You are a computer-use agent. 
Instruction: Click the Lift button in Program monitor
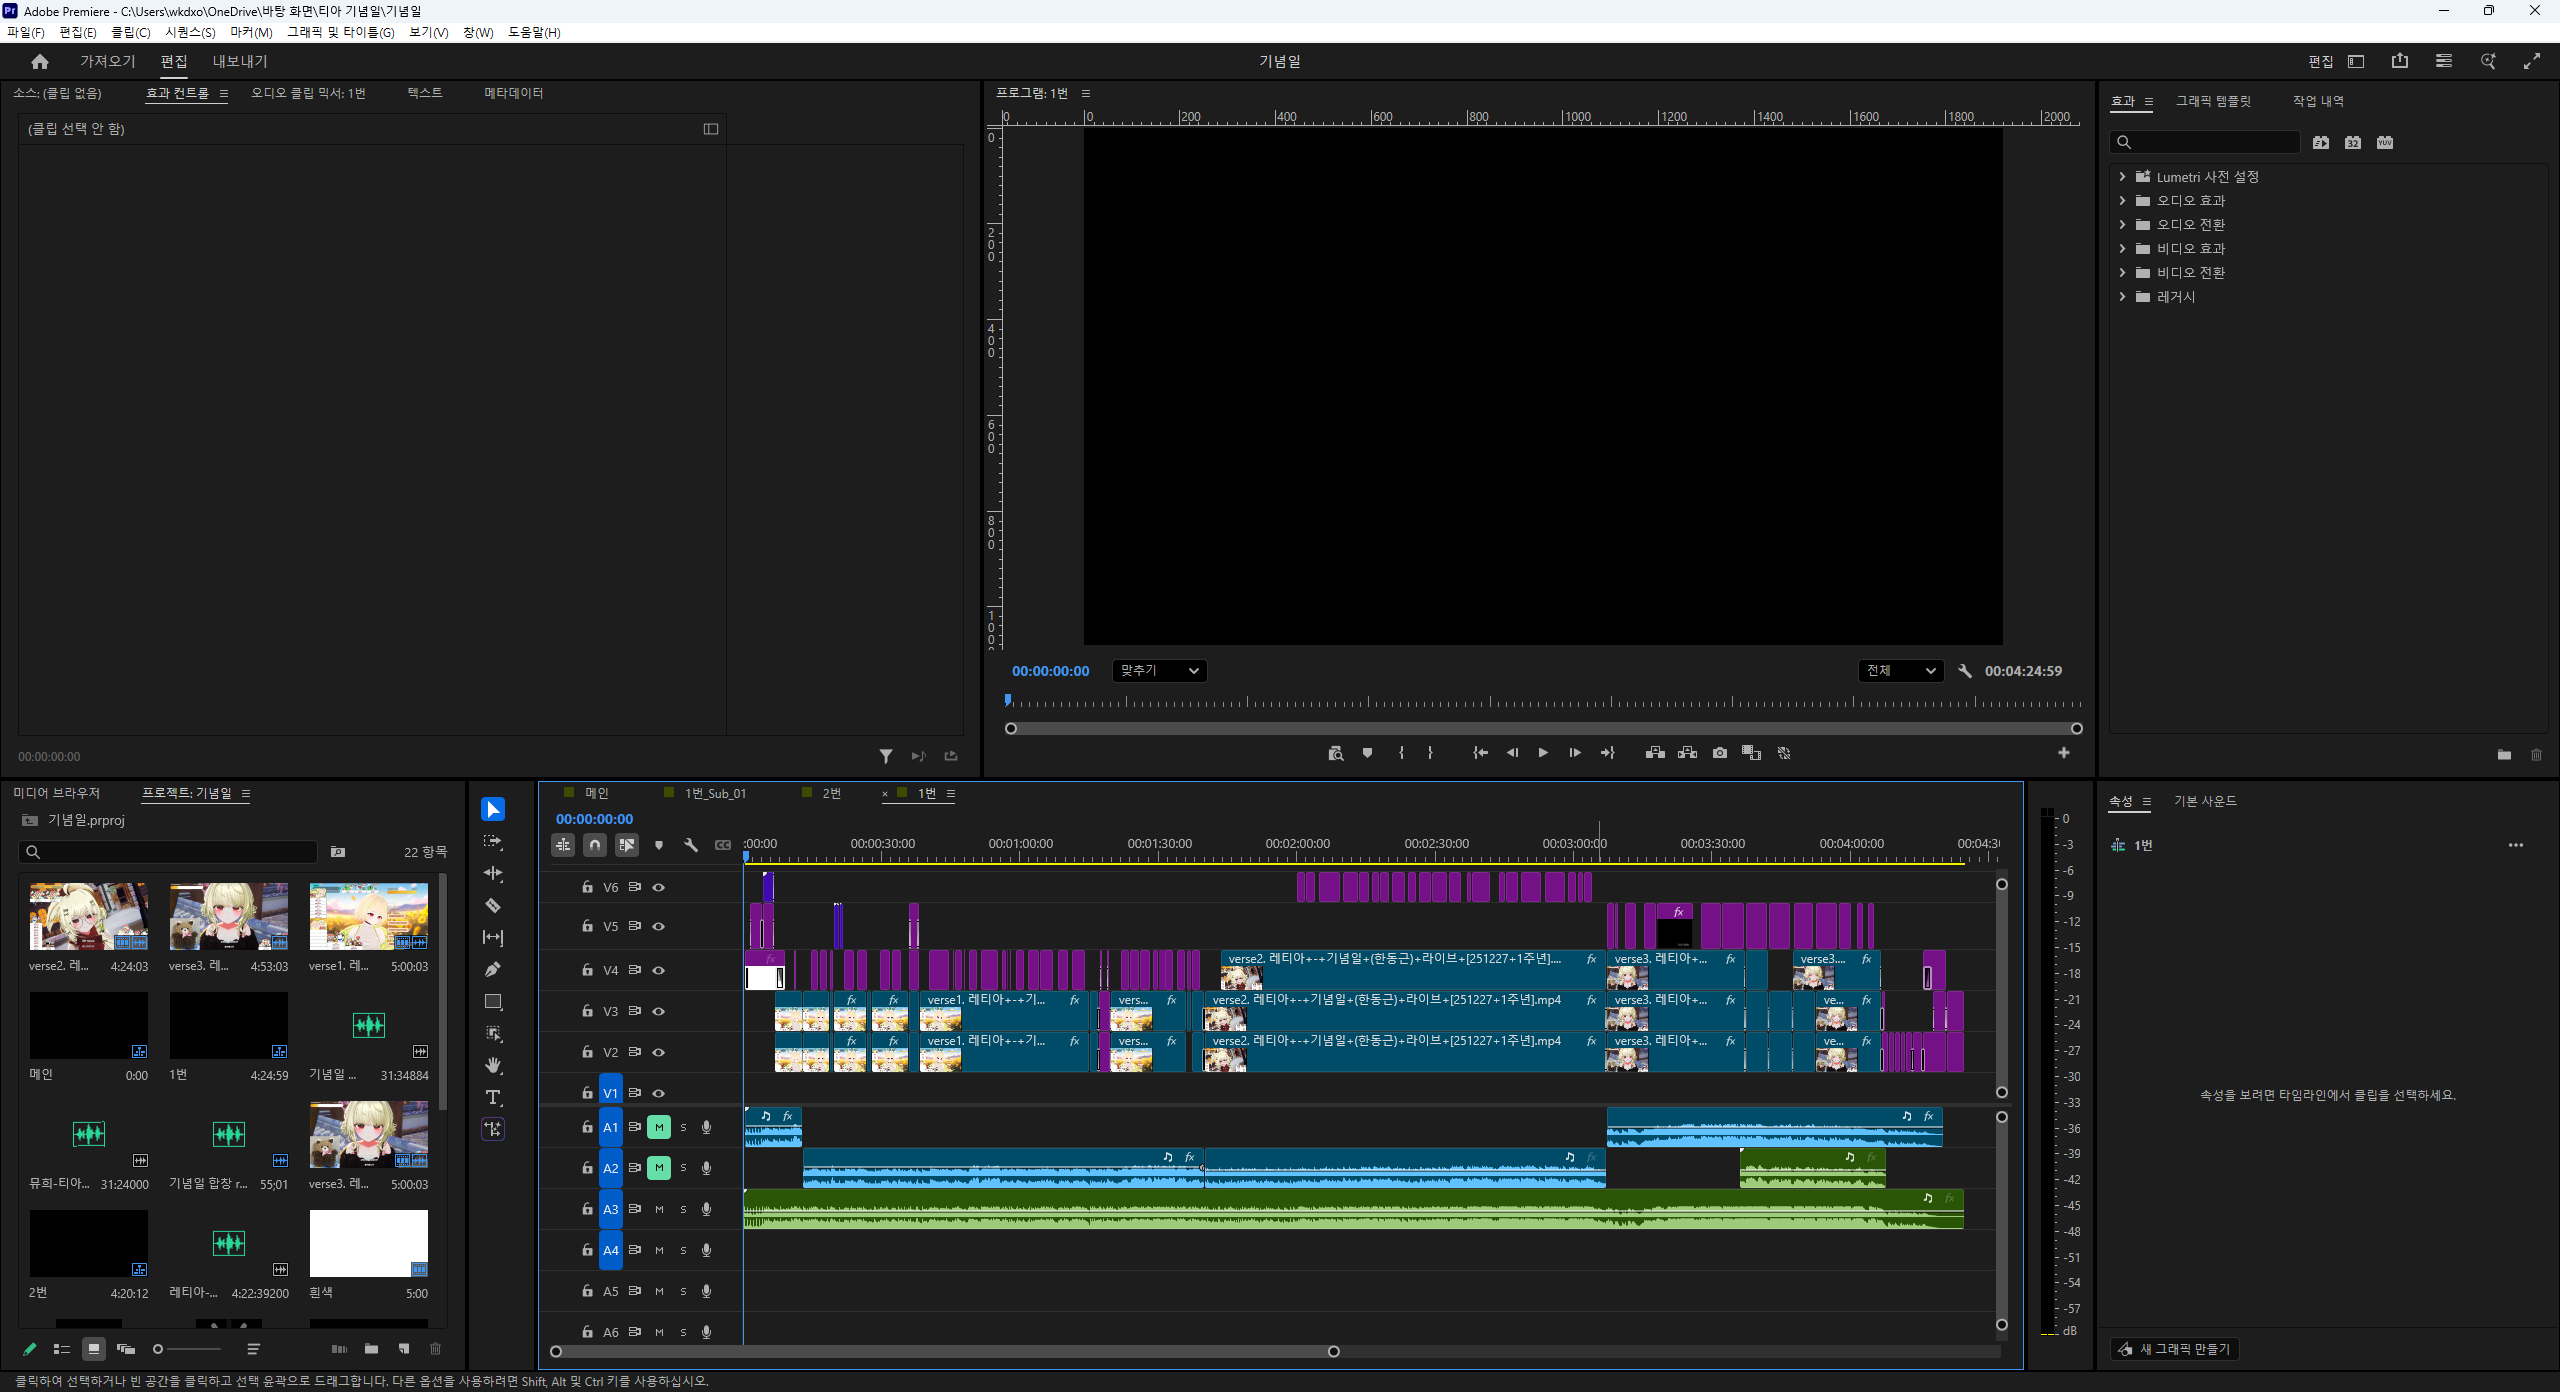click(1655, 753)
